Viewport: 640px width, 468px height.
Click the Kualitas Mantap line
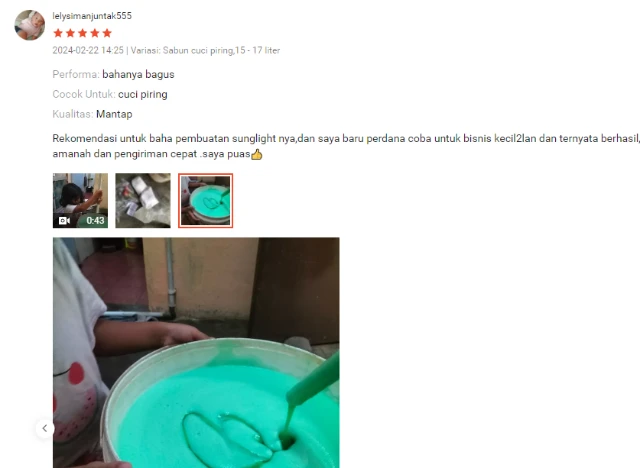tap(92, 114)
